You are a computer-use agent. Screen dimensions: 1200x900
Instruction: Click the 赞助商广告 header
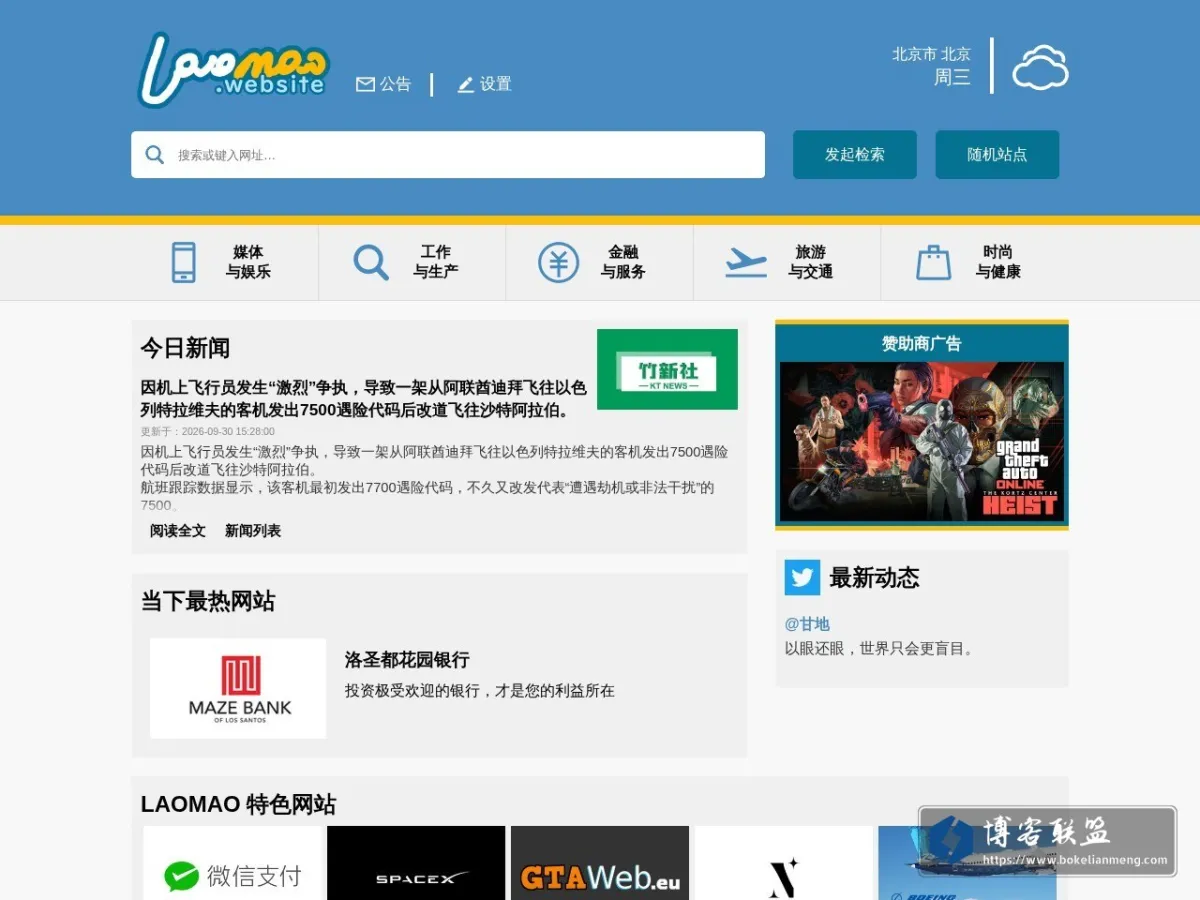coord(922,343)
